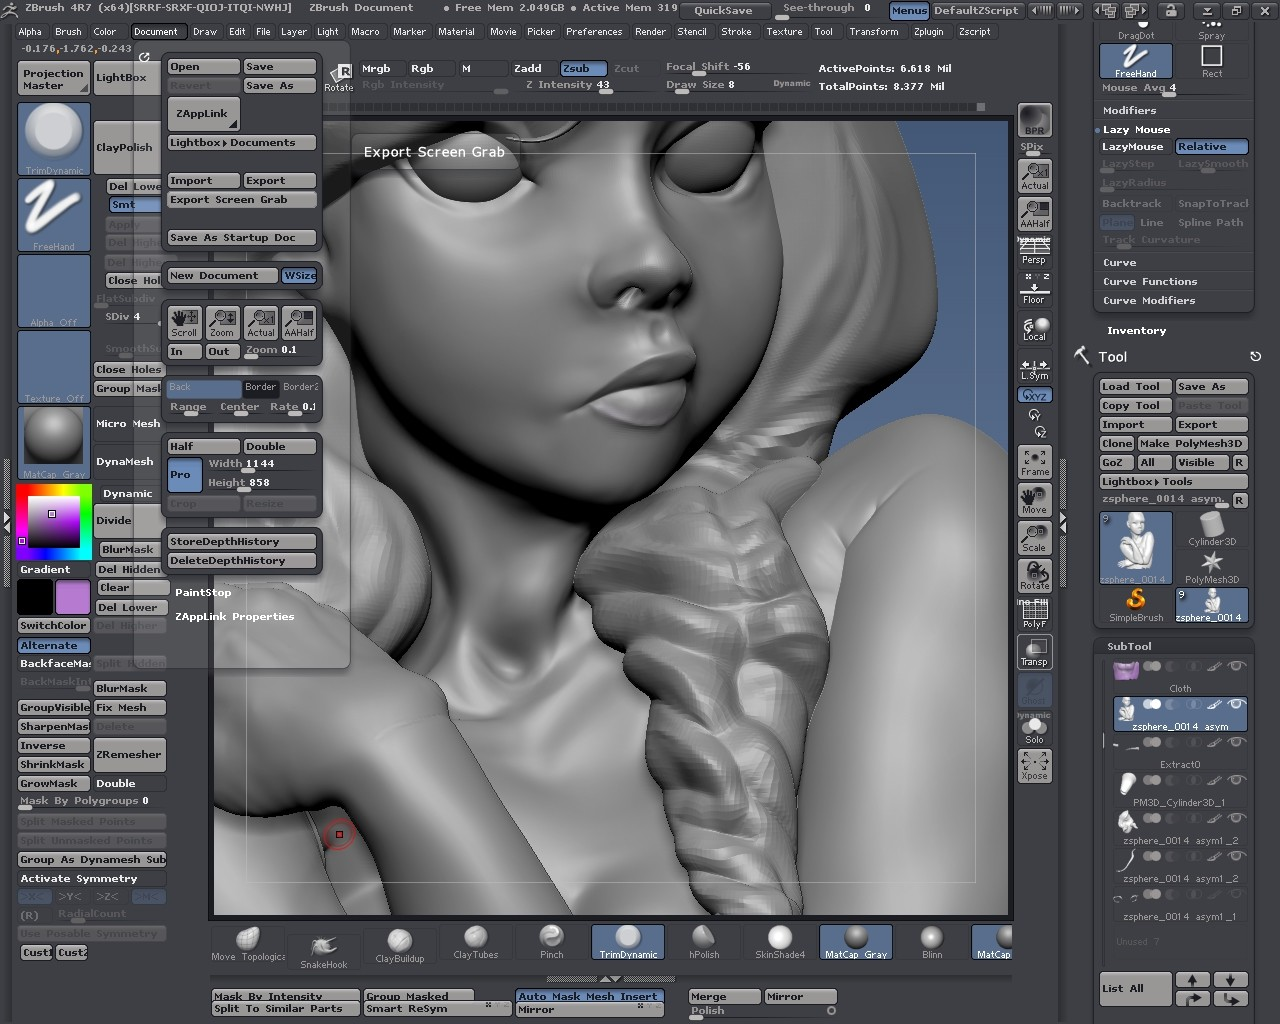The width and height of the screenshot is (1280, 1024).
Task: Pick the Pinch brush
Action: tap(551, 942)
